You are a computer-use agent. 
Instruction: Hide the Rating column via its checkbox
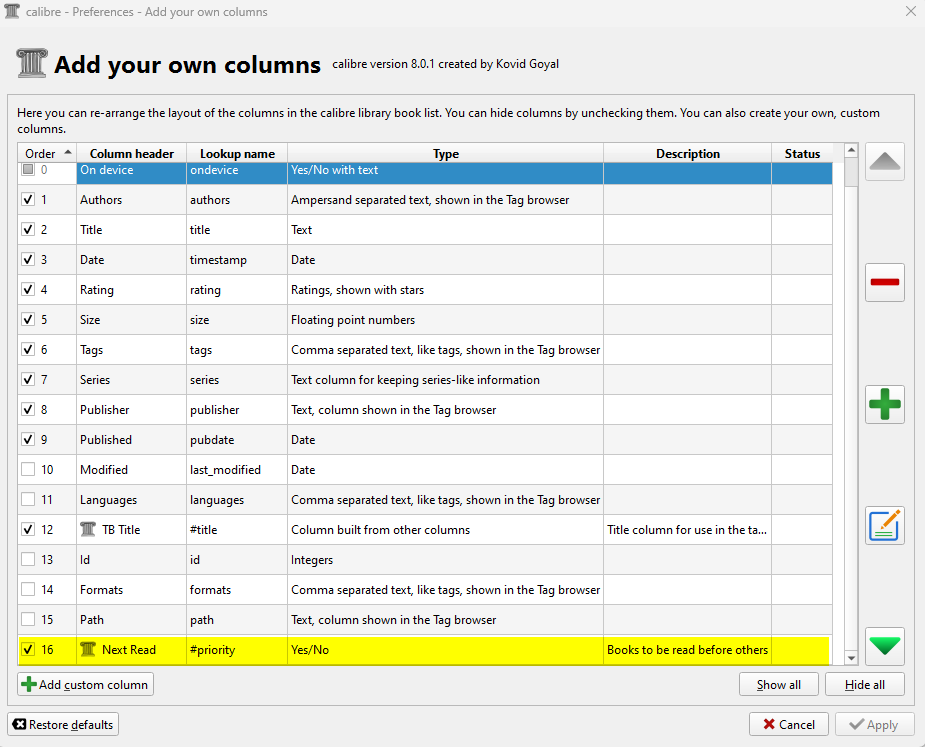(x=28, y=289)
